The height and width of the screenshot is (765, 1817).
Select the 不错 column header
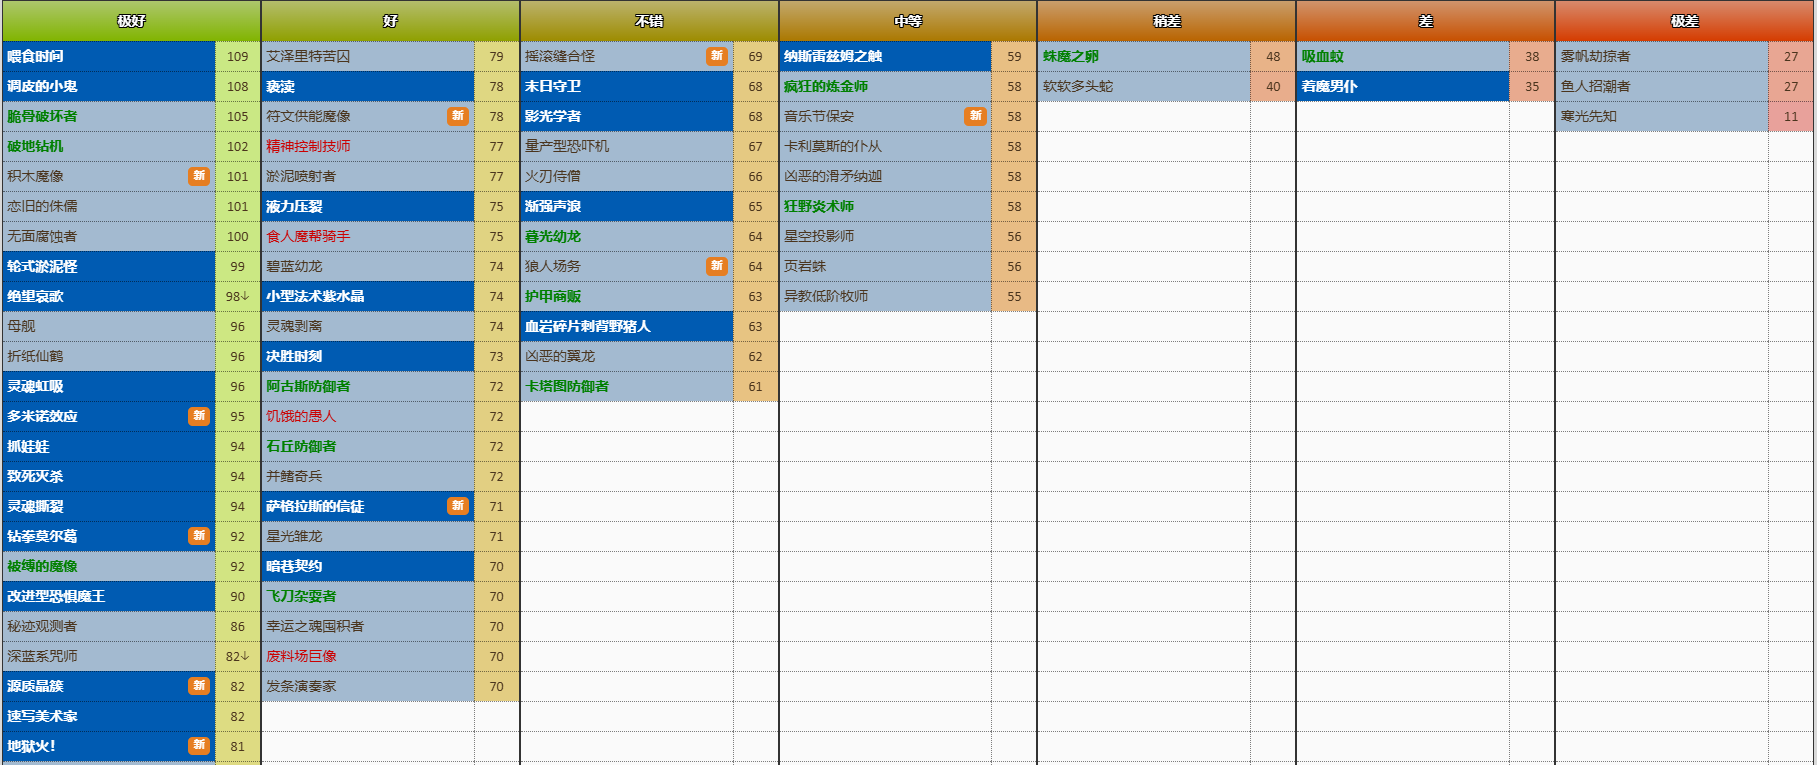649,21
